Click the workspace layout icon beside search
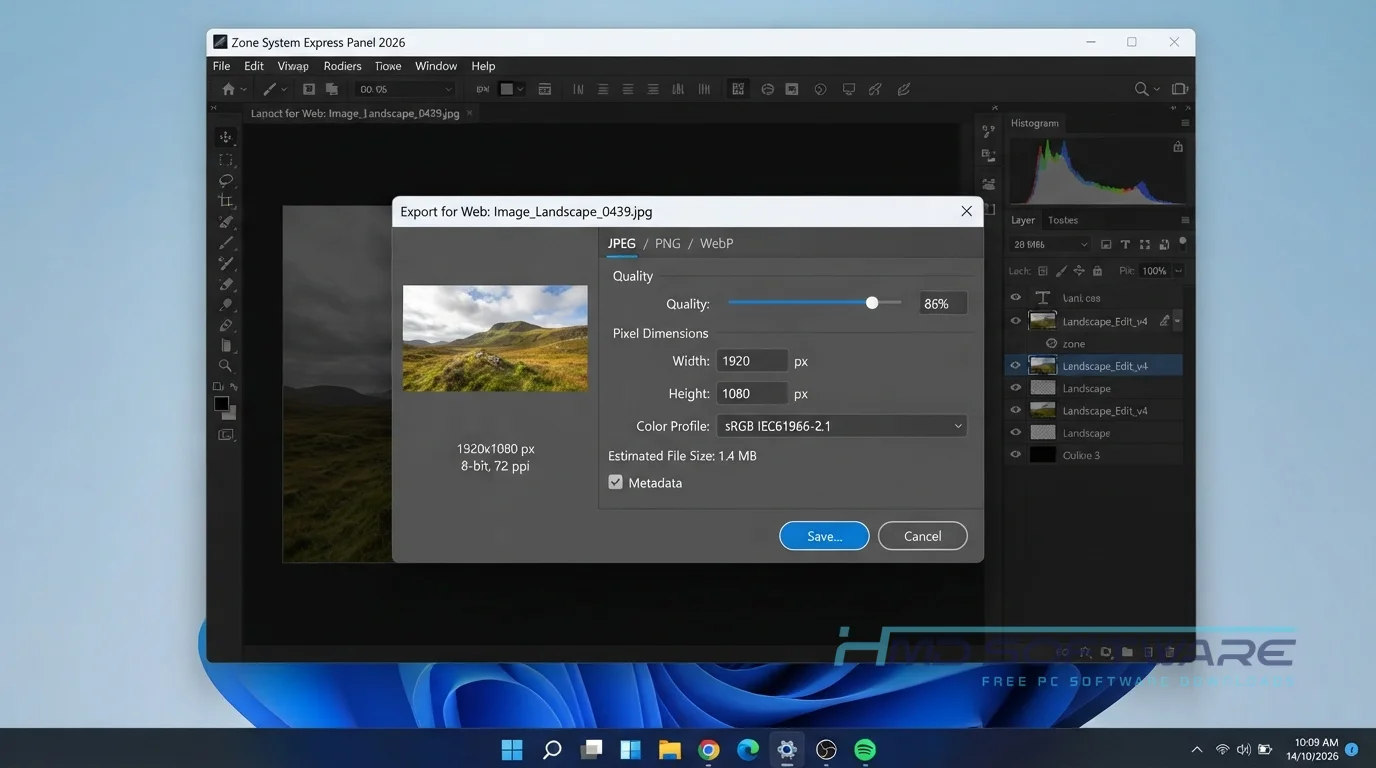 coord(1179,89)
